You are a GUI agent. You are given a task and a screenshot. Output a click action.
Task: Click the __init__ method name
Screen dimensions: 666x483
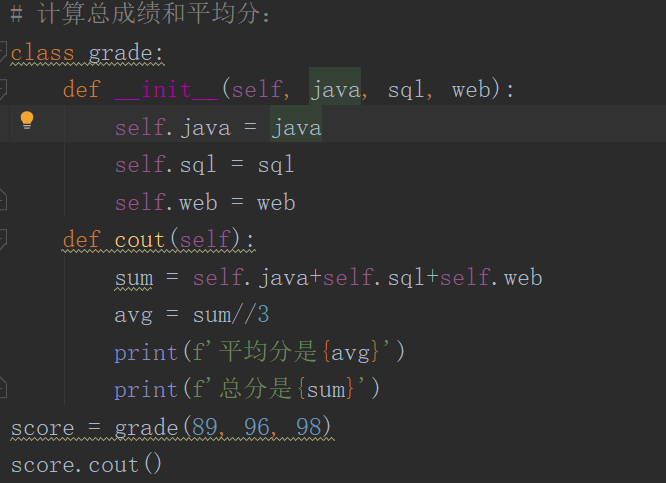click(166, 90)
